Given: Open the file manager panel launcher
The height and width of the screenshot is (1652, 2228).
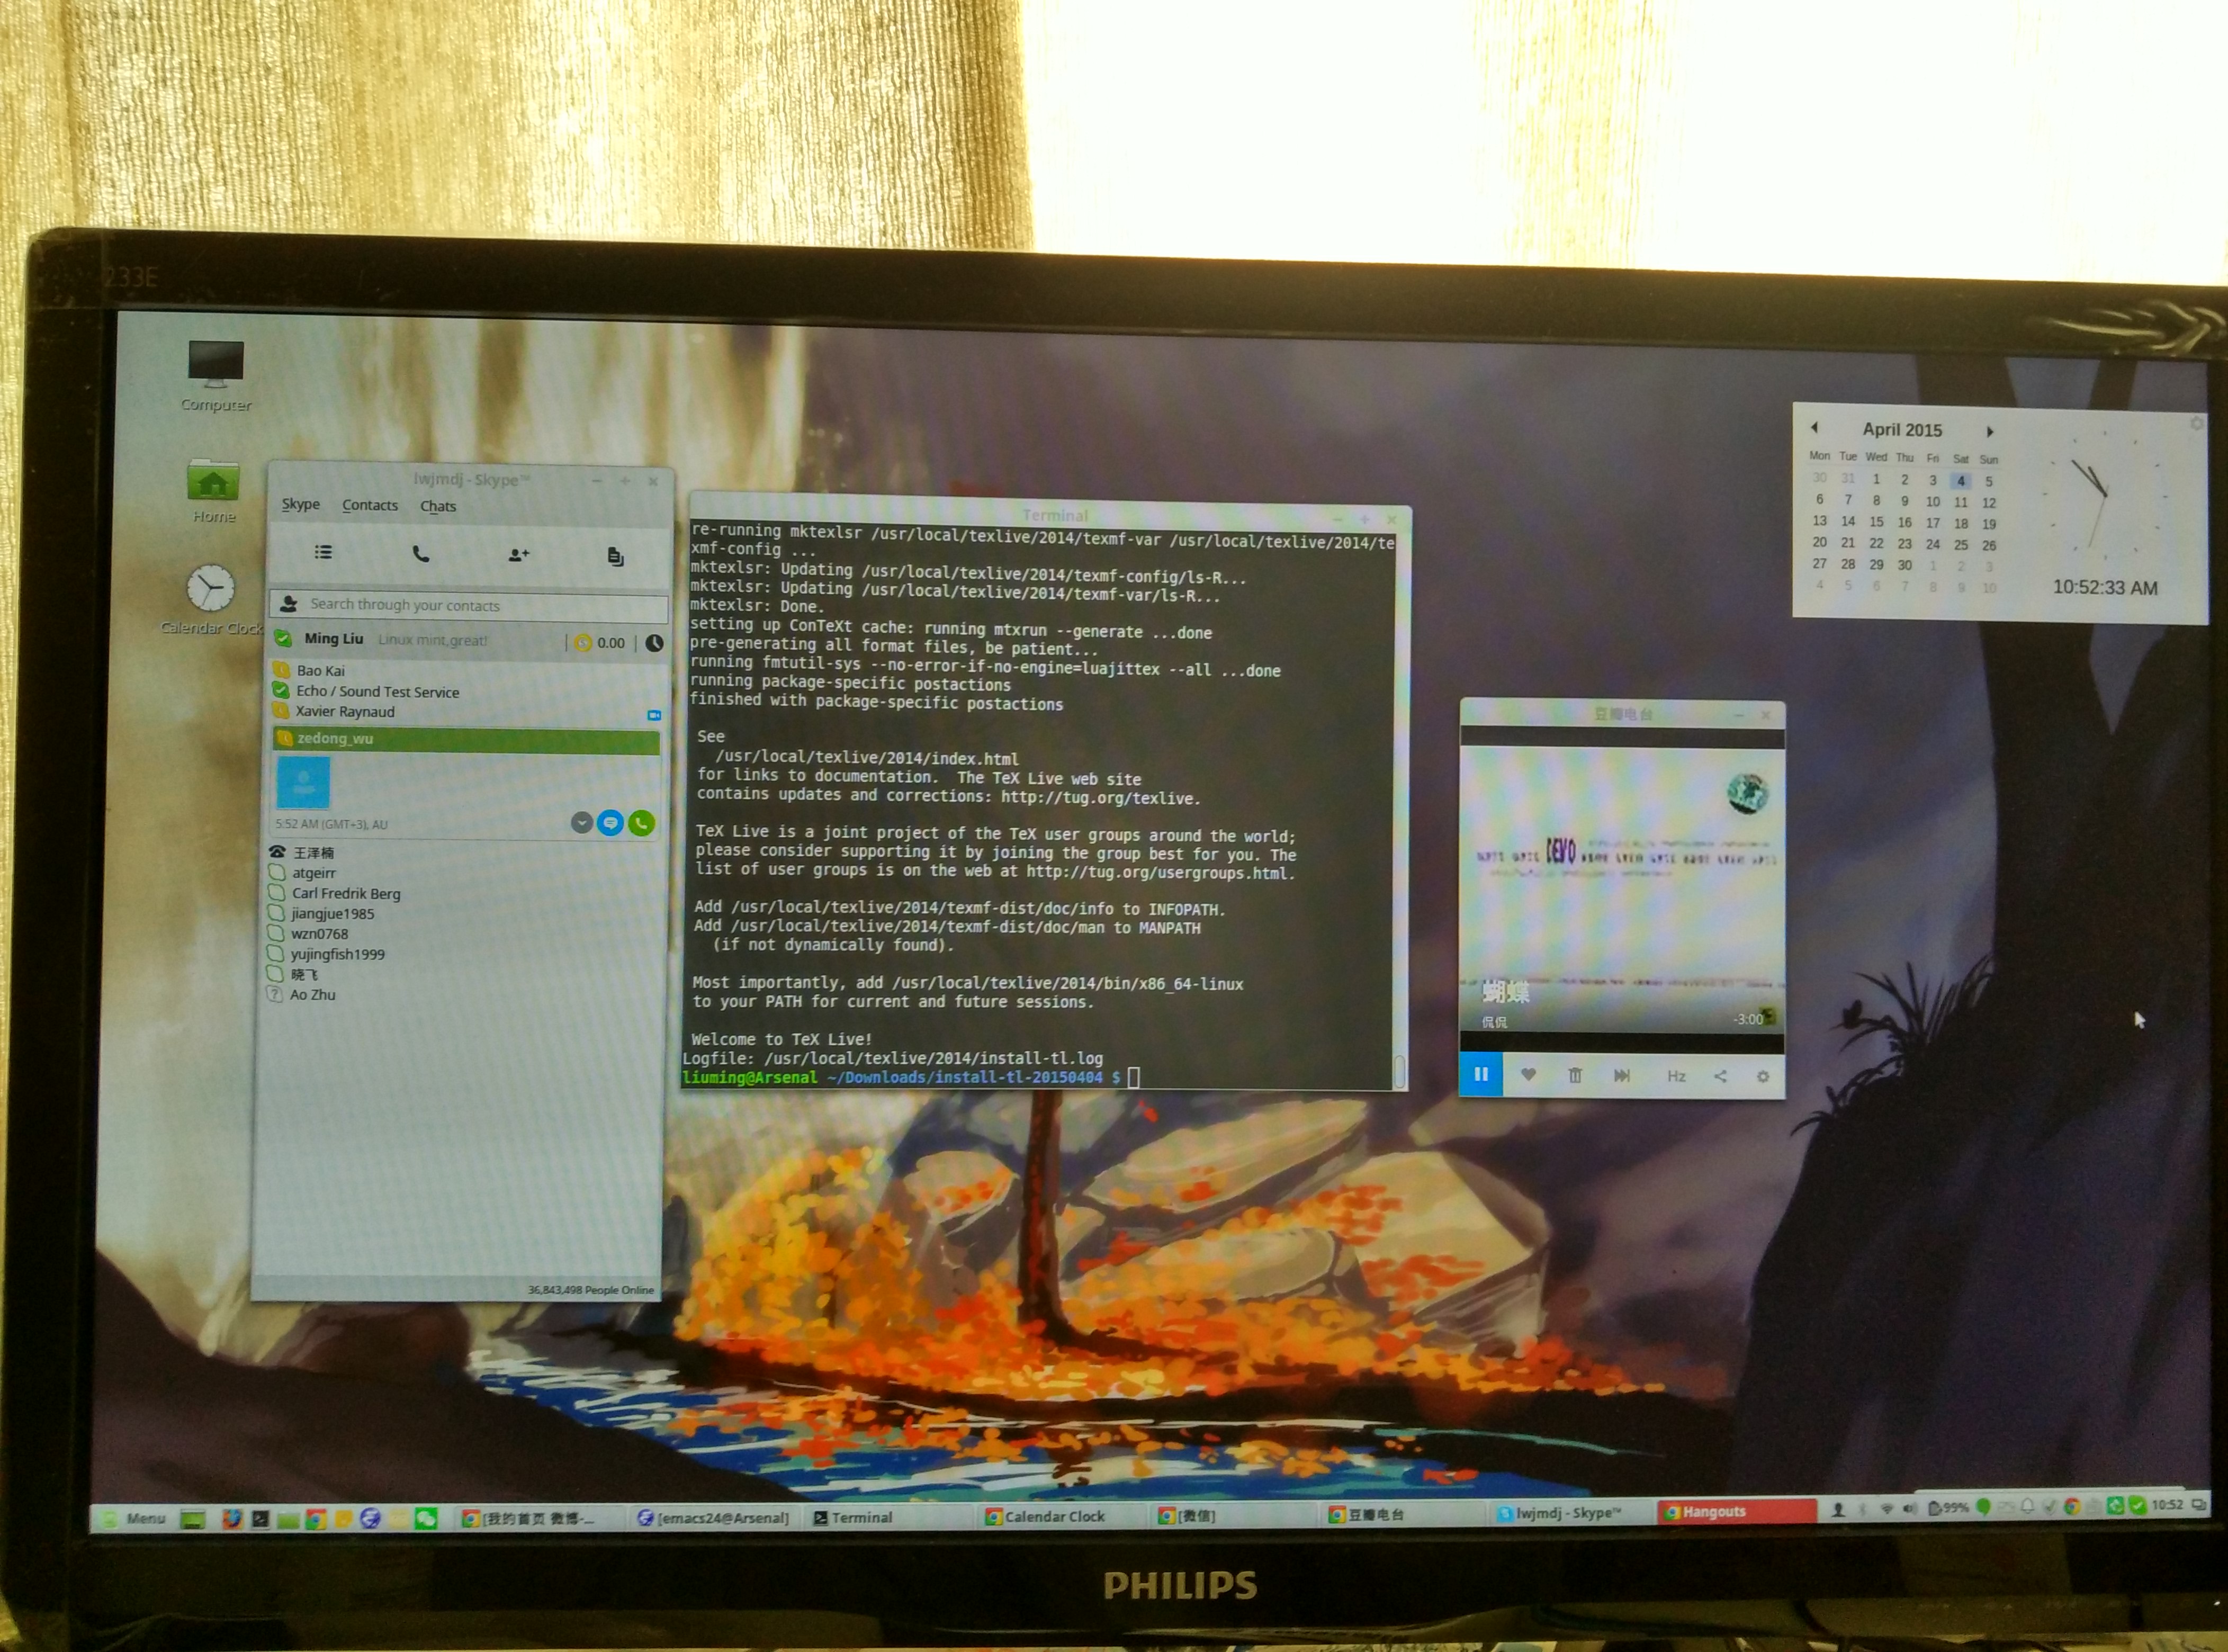Looking at the screenshot, I should tap(288, 1520).
